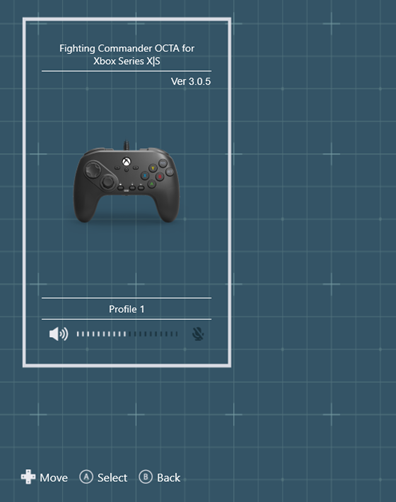Click the controller's D-pad in the image

(93, 169)
